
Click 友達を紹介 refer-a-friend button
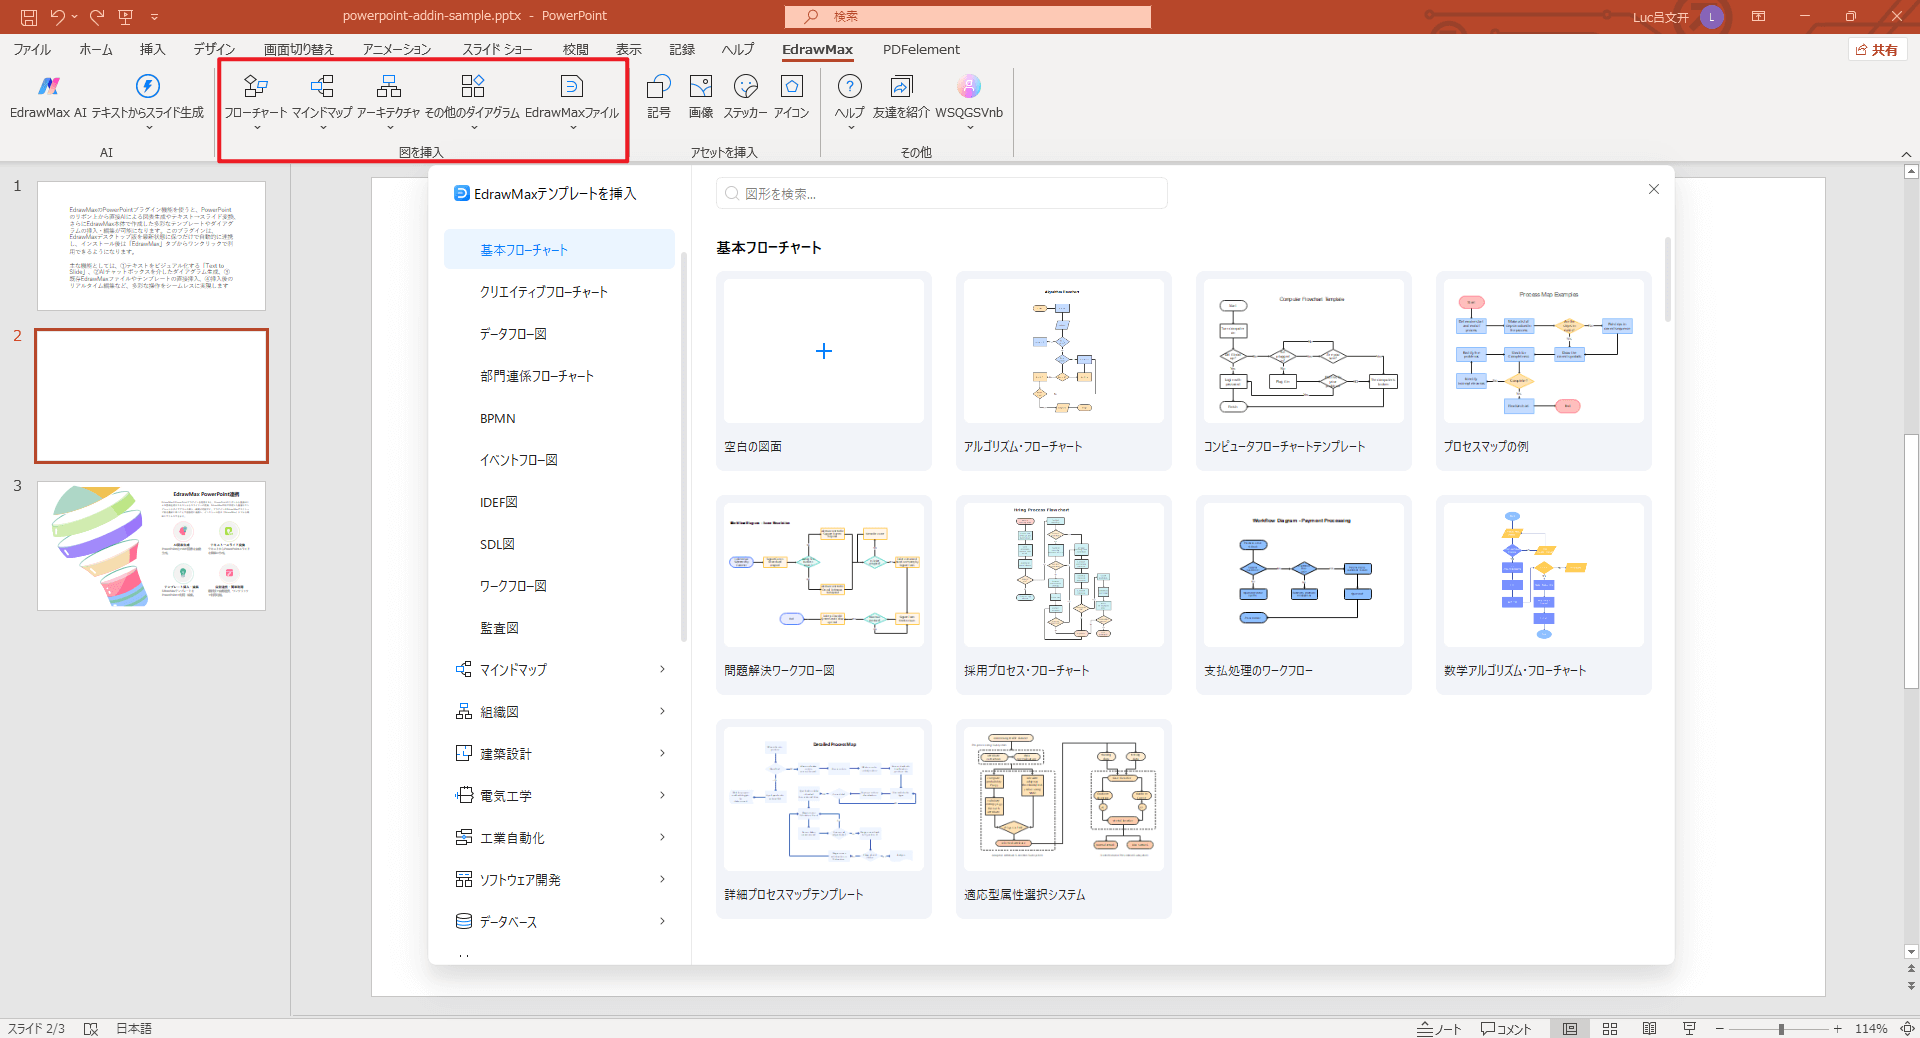click(x=901, y=98)
